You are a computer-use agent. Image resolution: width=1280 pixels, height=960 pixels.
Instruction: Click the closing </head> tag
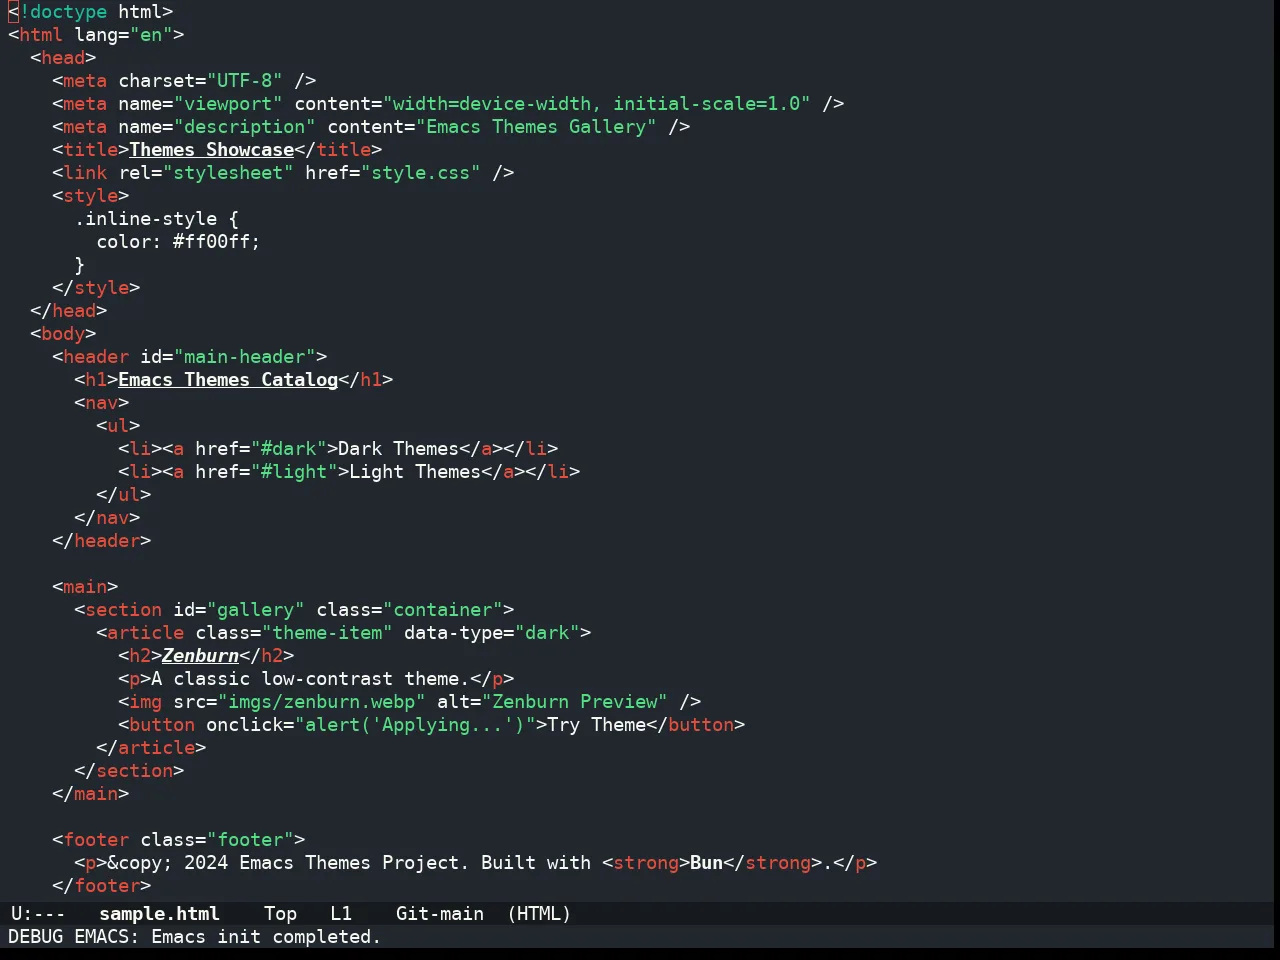coord(69,310)
